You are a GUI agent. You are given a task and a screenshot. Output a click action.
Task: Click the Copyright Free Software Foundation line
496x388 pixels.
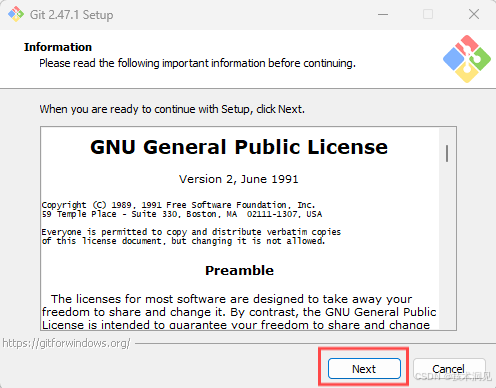(178, 205)
